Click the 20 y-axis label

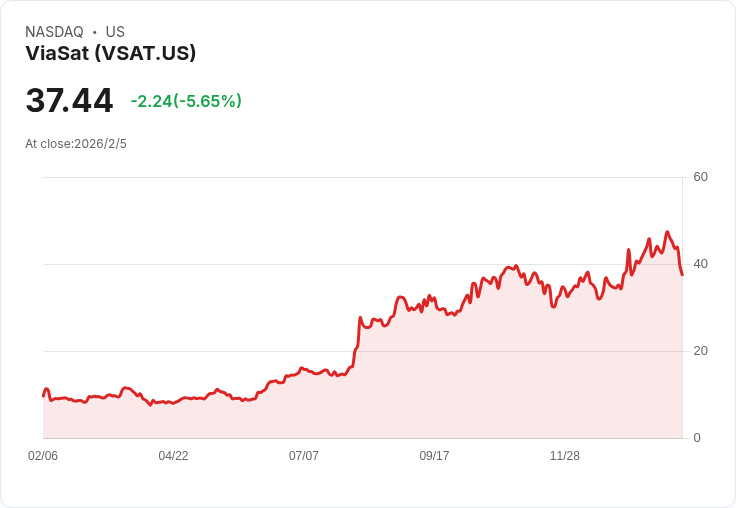(x=700, y=351)
